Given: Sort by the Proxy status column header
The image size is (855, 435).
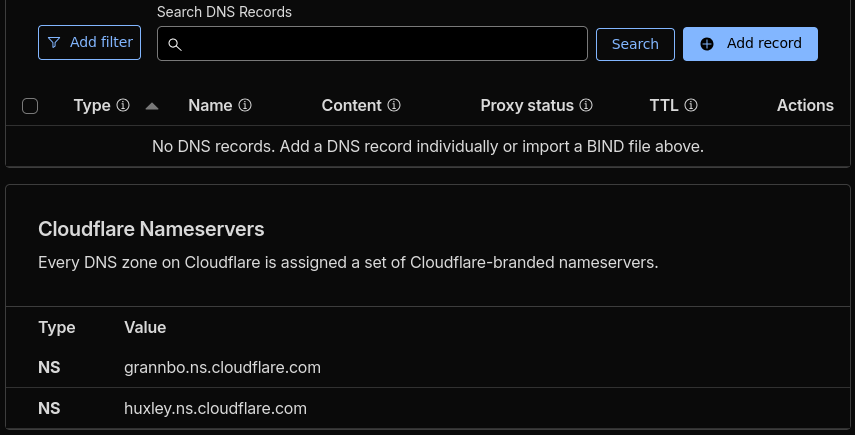Looking at the screenshot, I should click(527, 105).
